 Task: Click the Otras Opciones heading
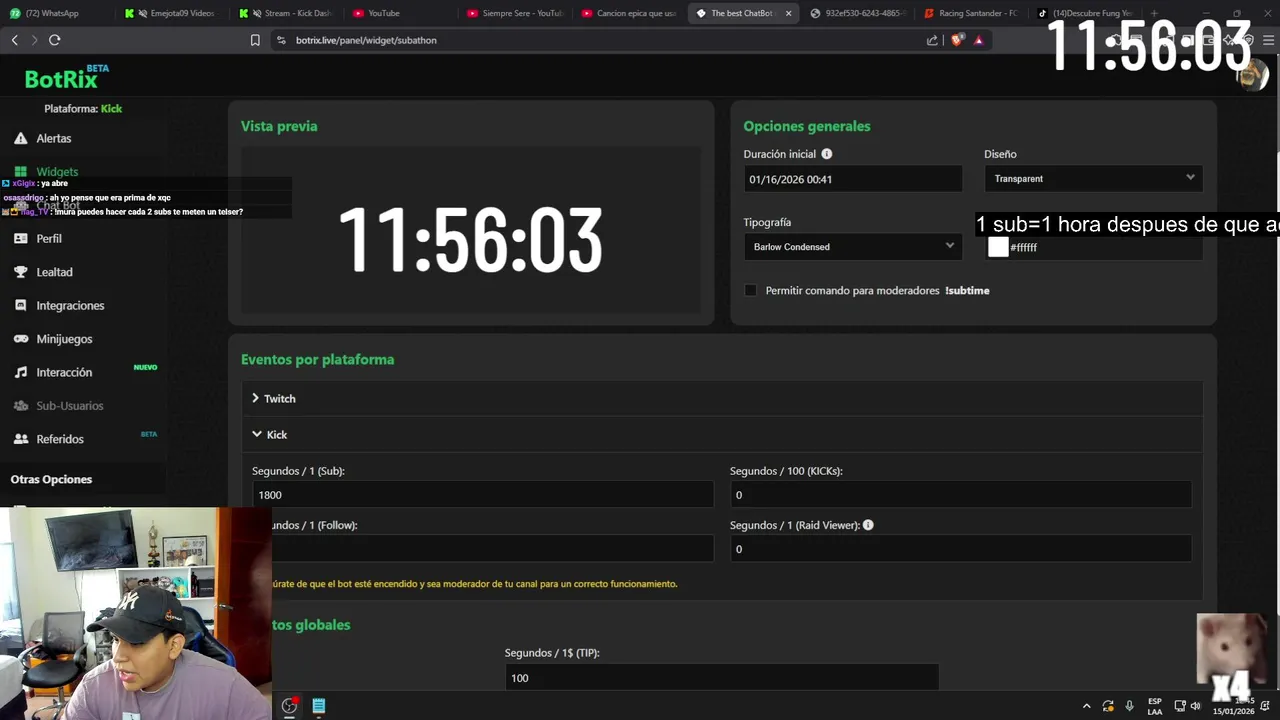click(51, 479)
